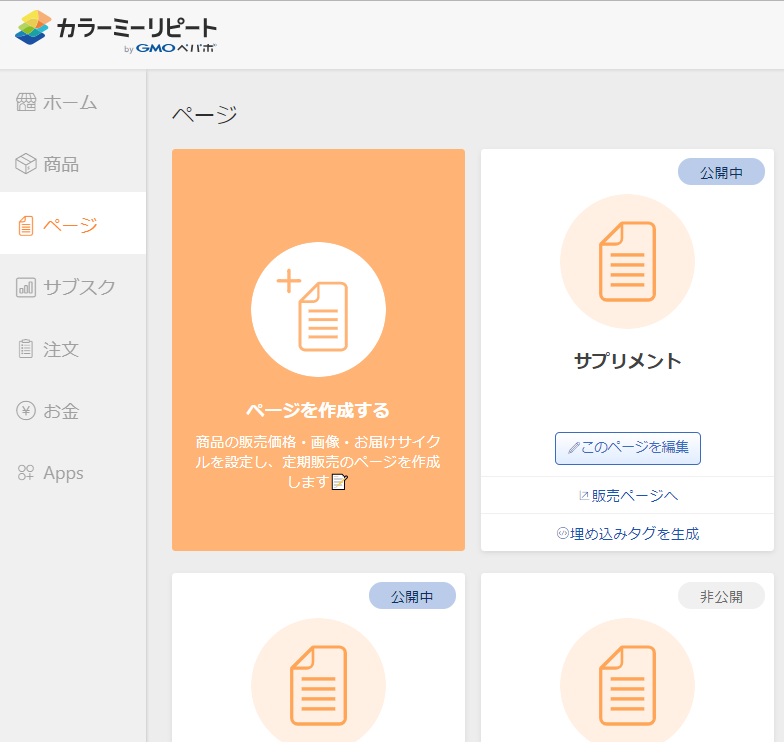Click 公開中 badge on lower left card

tap(412, 596)
